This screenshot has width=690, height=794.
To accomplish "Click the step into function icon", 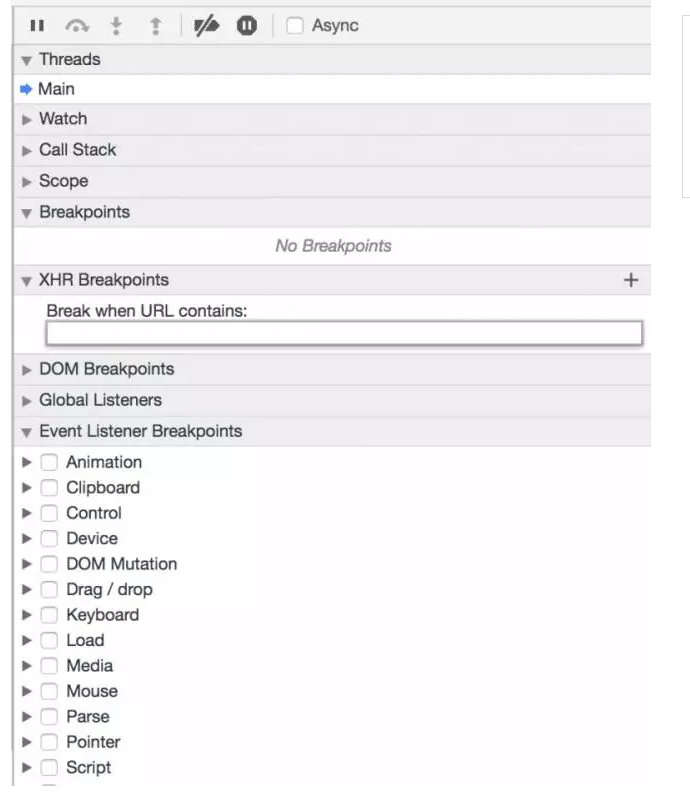I will (116, 25).
